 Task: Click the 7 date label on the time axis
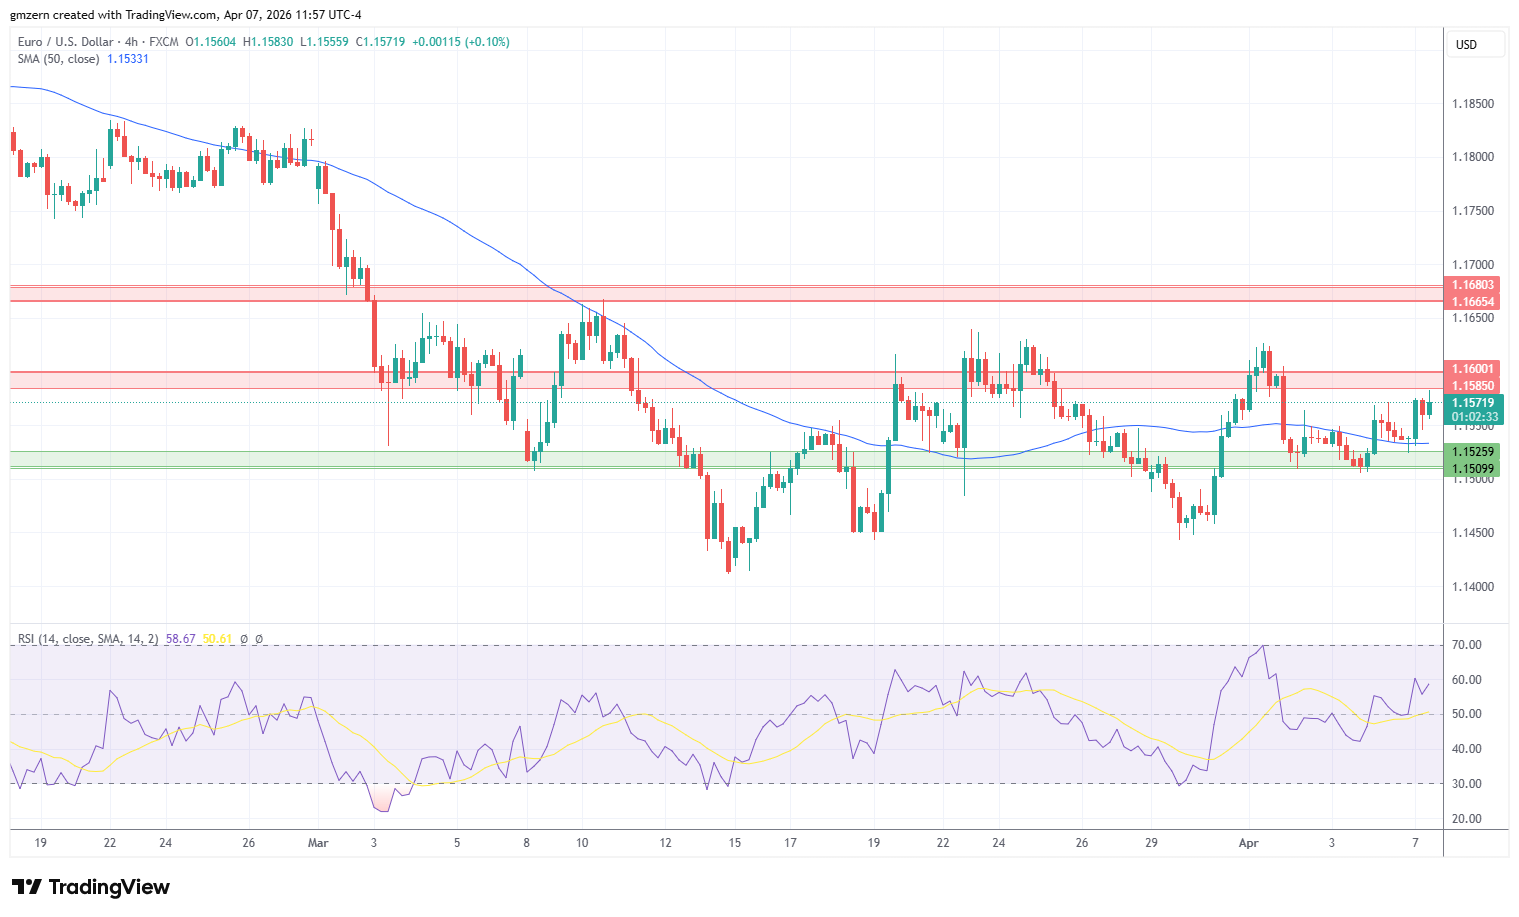pyautogui.click(x=1415, y=843)
